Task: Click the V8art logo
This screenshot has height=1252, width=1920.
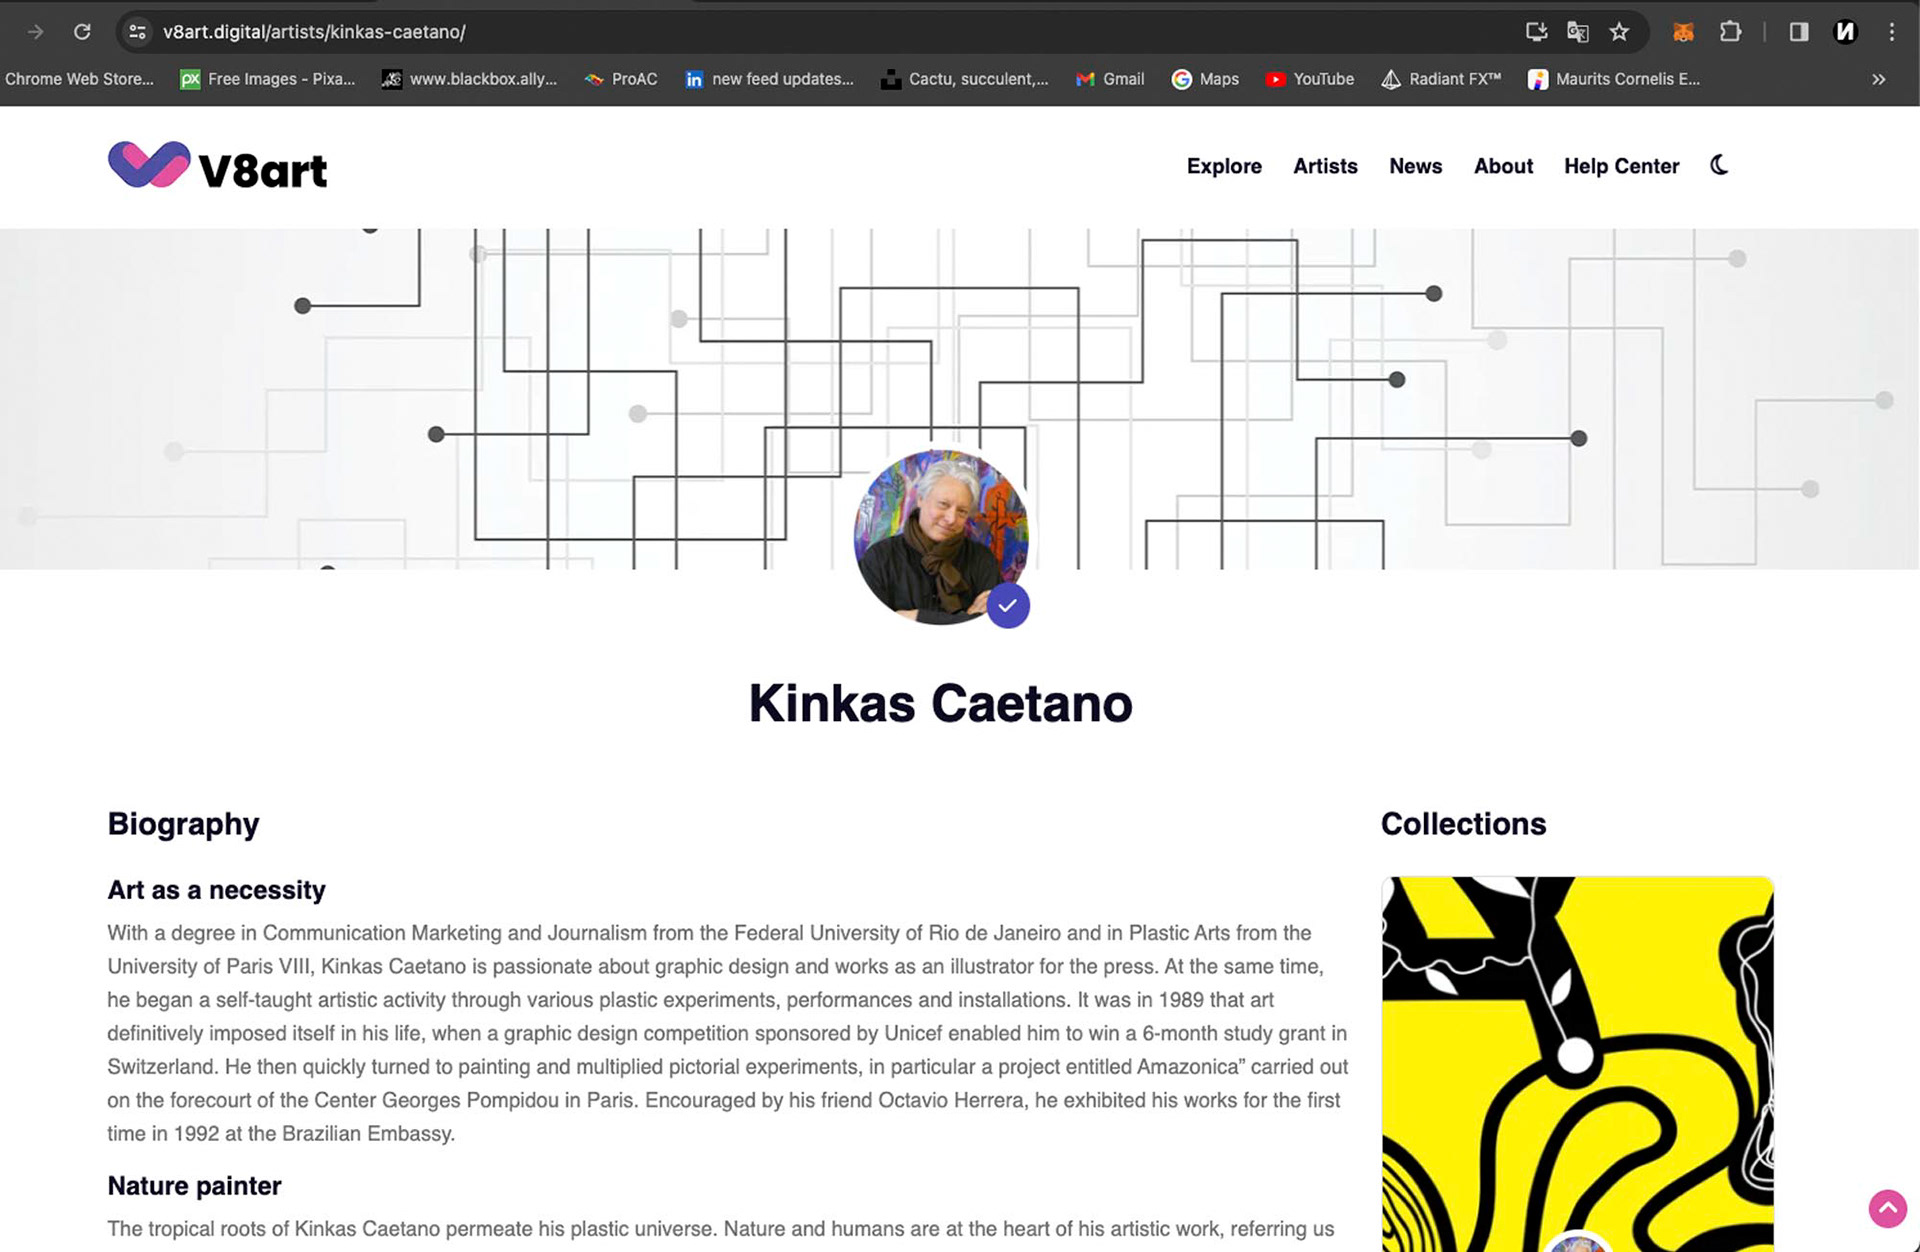Action: pos(218,167)
